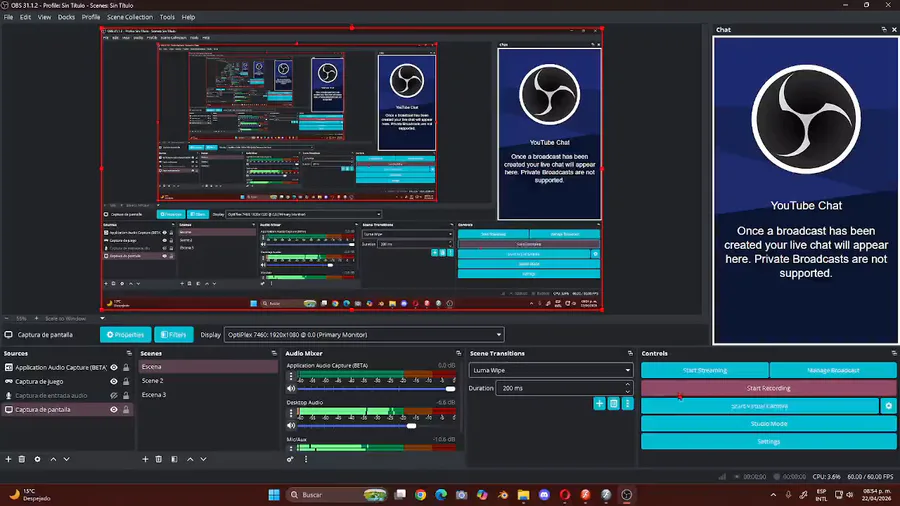The height and width of the screenshot is (506, 900).
Task: Open File Explorer from the taskbar
Action: coord(523,495)
